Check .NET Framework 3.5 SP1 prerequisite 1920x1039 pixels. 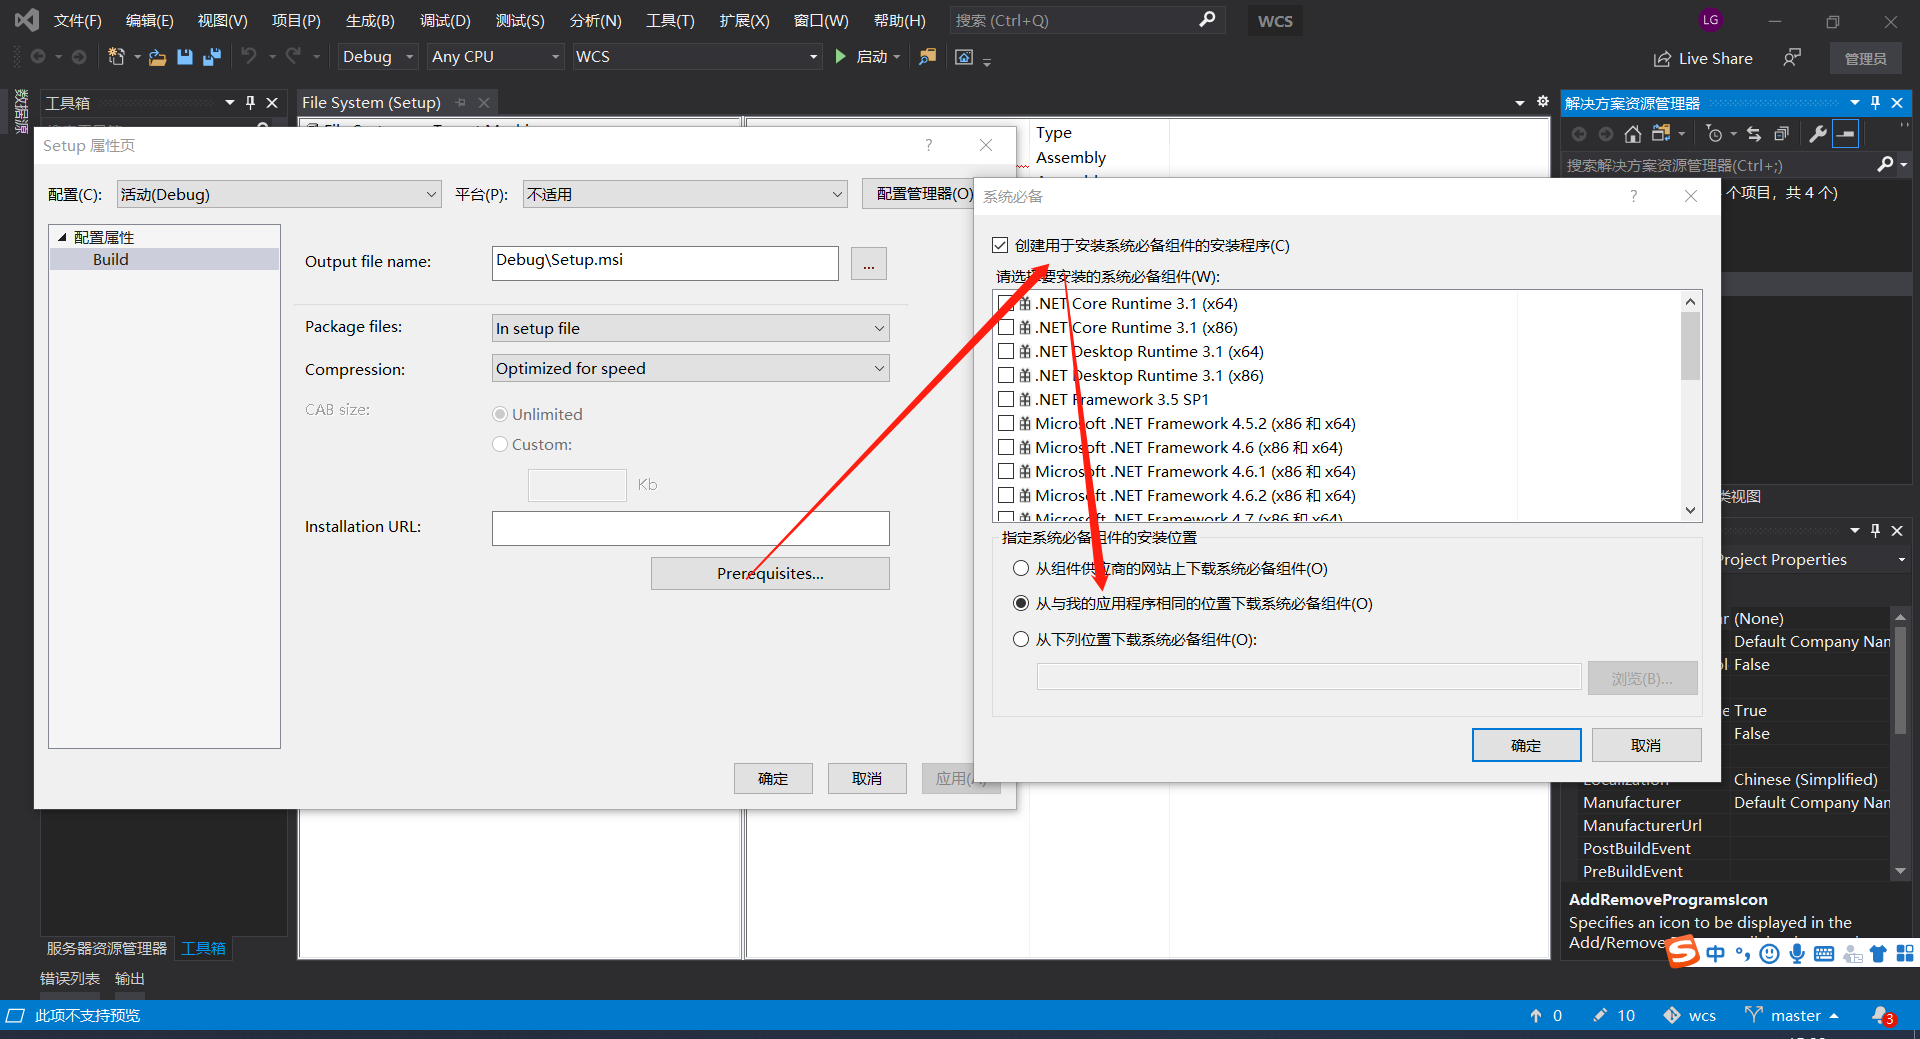(1007, 399)
